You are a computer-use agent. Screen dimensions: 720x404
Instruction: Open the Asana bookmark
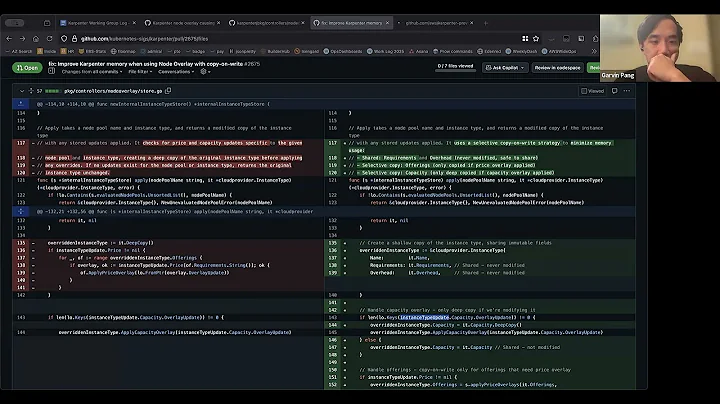coord(418,51)
